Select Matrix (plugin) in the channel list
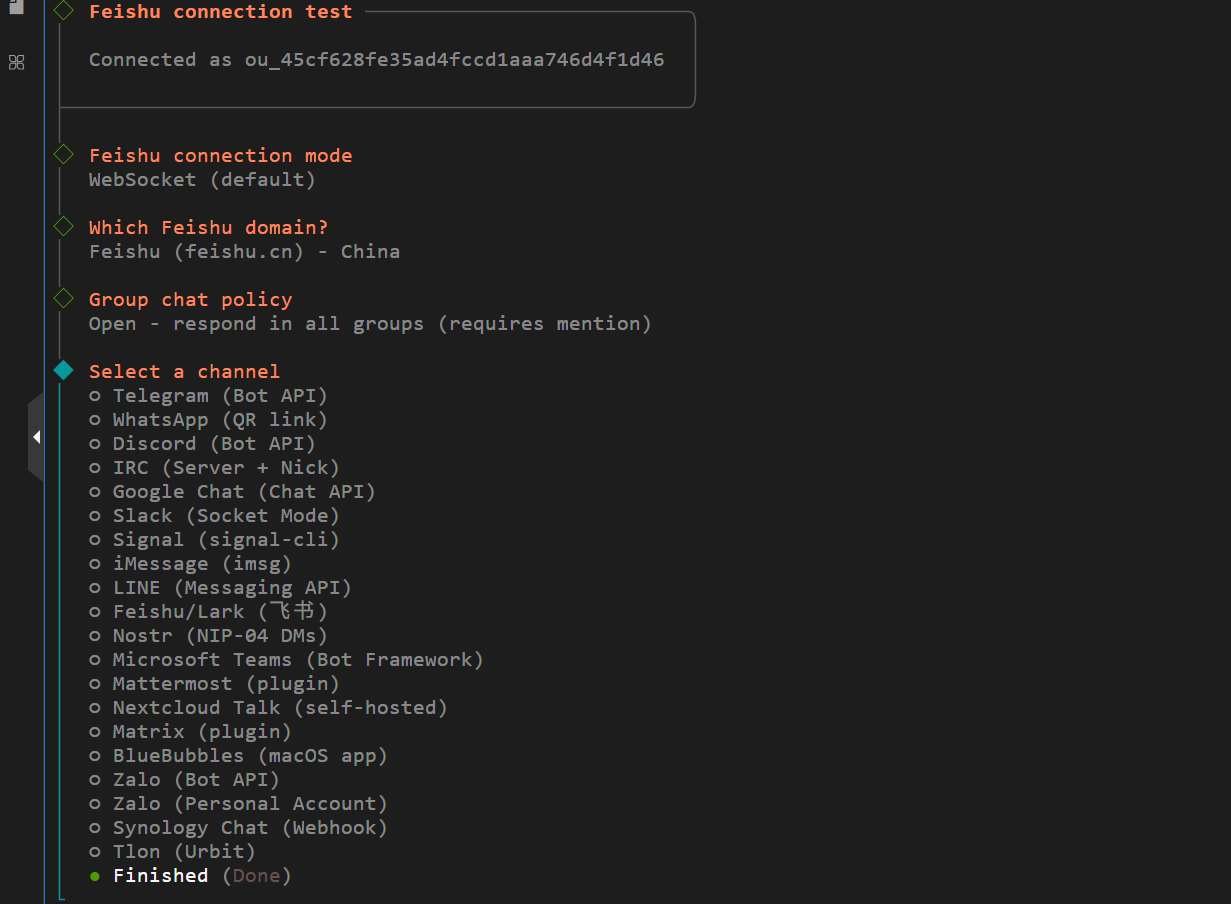 coord(201,732)
